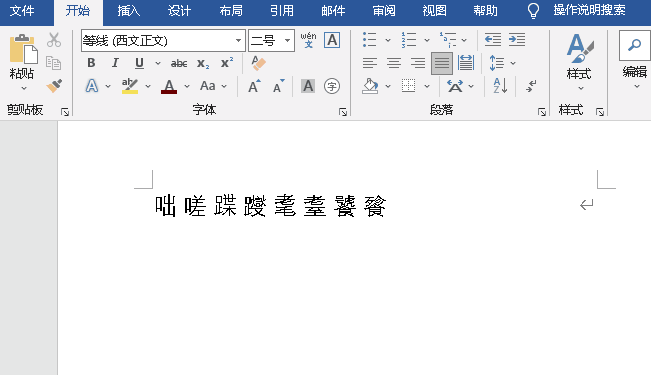The height and width of the screenshot is (375, 651).
Task: Decrease font size with the A-down icon
Action: point(279,86)
